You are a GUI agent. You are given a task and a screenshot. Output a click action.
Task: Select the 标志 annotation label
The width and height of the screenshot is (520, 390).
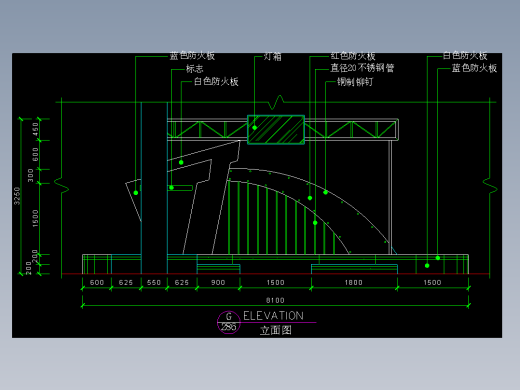click(x=195, y=69)
